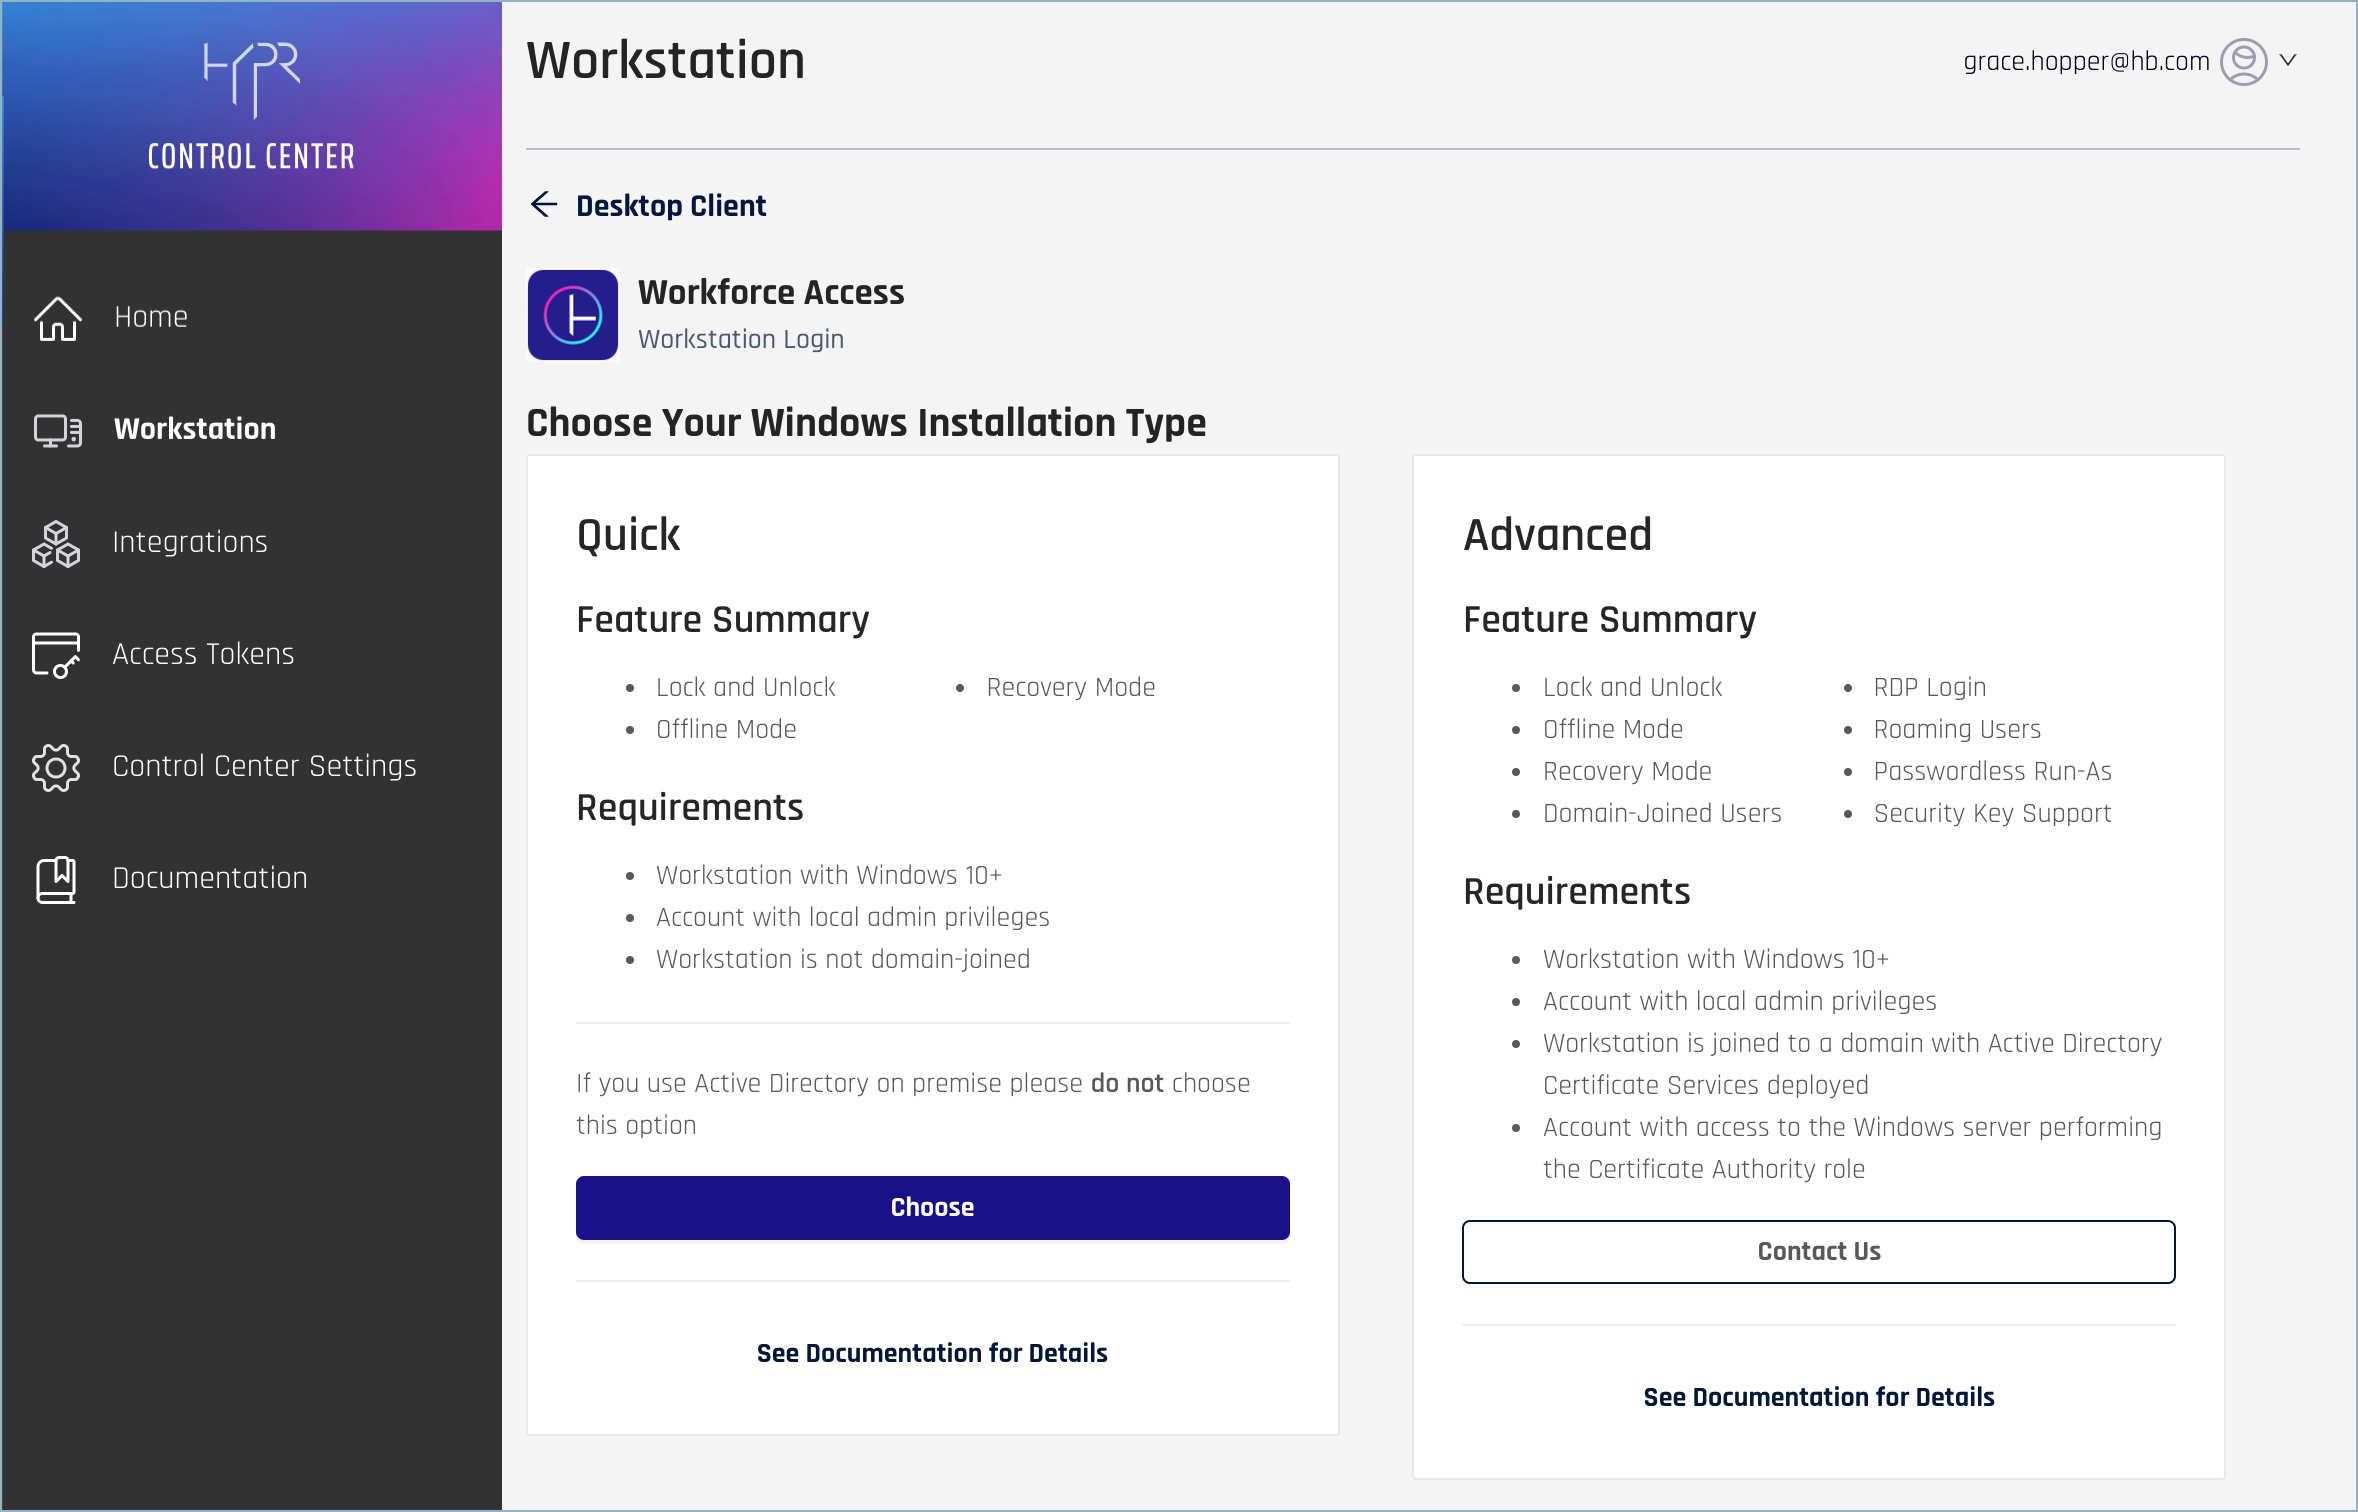Go back via Desktop Client link
The height and width of the screenshot is (1512, 2358).
pos(671,206)
